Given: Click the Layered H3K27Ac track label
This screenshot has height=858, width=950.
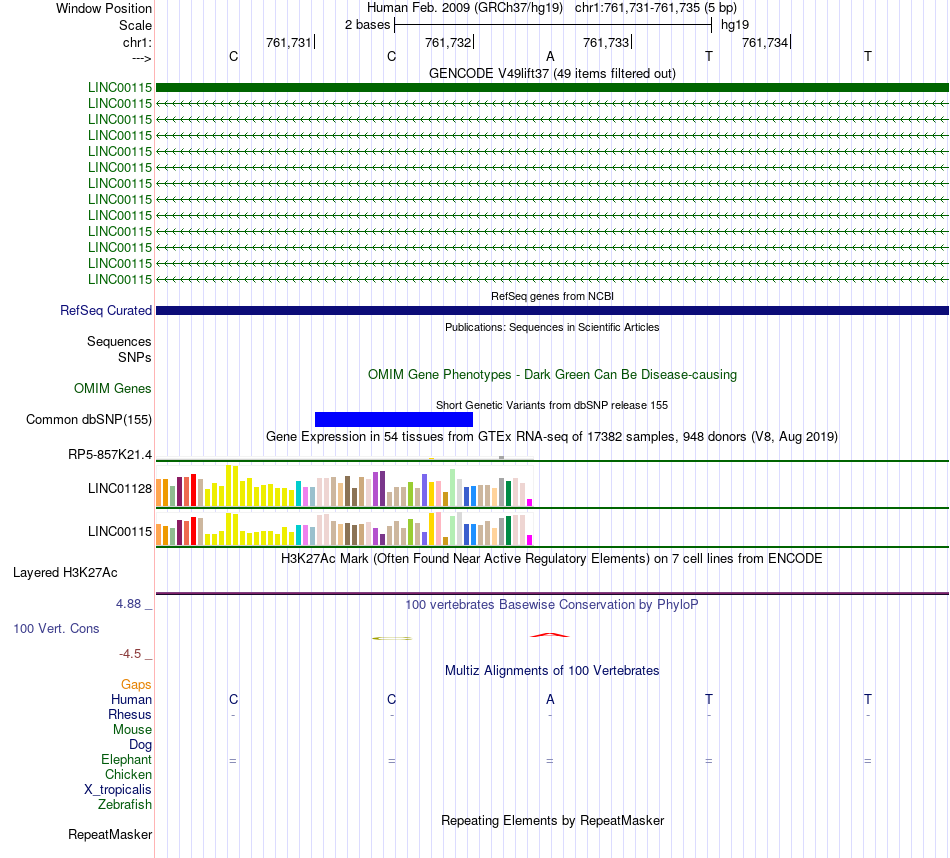Looking at the screenshot, I should coord(65,573).
